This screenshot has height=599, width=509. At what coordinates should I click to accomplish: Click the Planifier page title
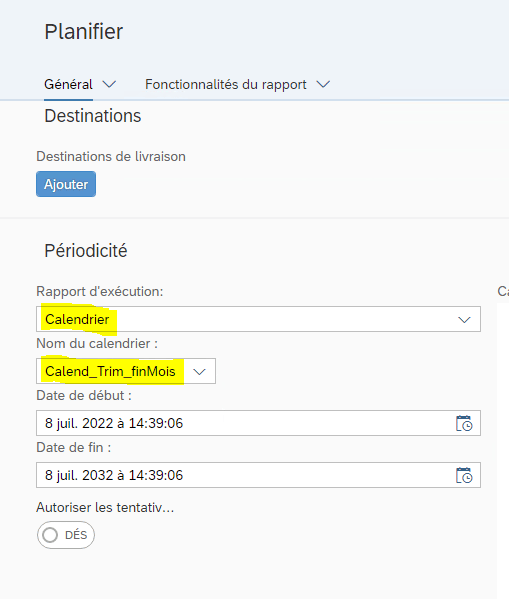84,32
